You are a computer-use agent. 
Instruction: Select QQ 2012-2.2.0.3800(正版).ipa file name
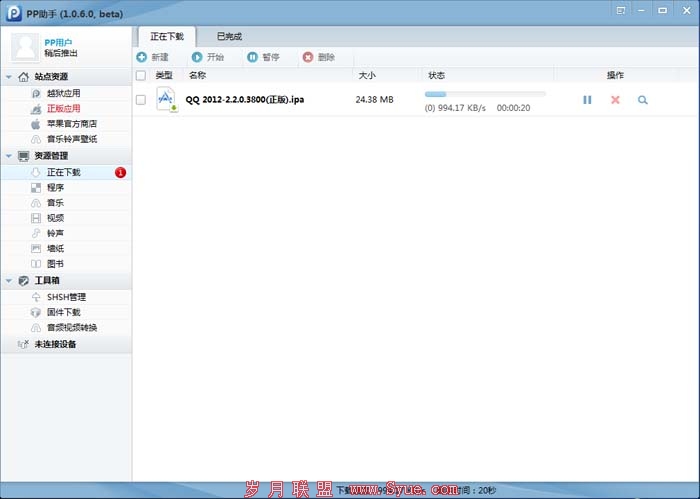[245, 99]
